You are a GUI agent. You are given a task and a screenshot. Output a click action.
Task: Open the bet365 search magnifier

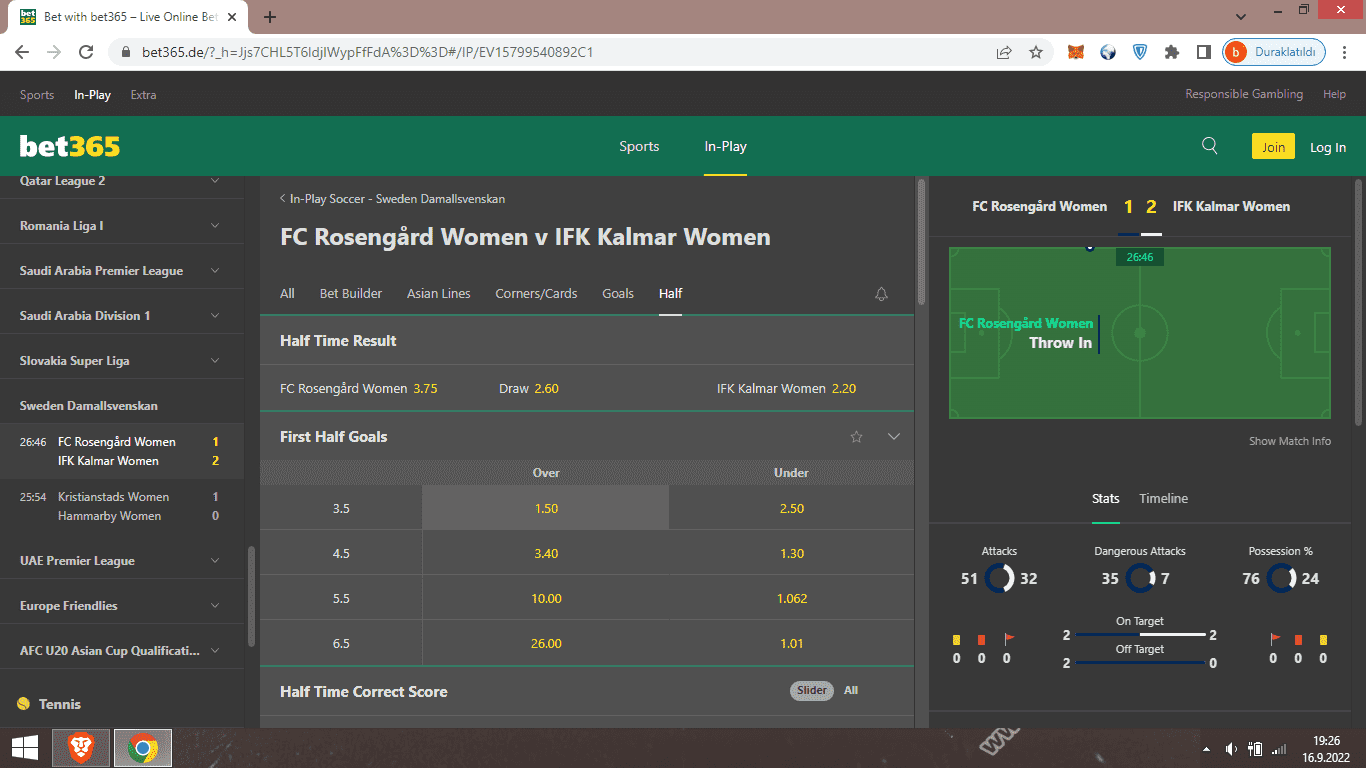click(x=1209, y=146)
